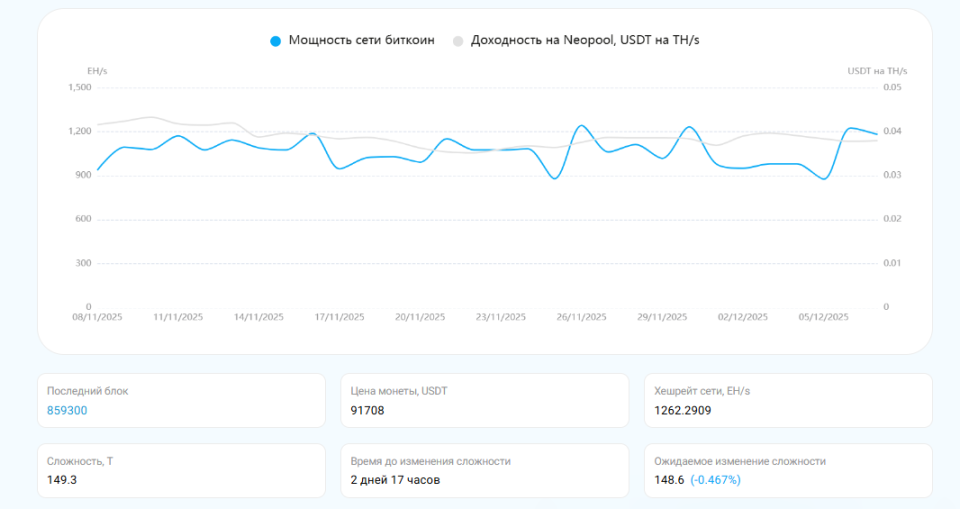Click the 17/11/2025 date on the x-axis
Image resolution: width=960 pixels, height=509 pixels.
click(x=339, y=317)
